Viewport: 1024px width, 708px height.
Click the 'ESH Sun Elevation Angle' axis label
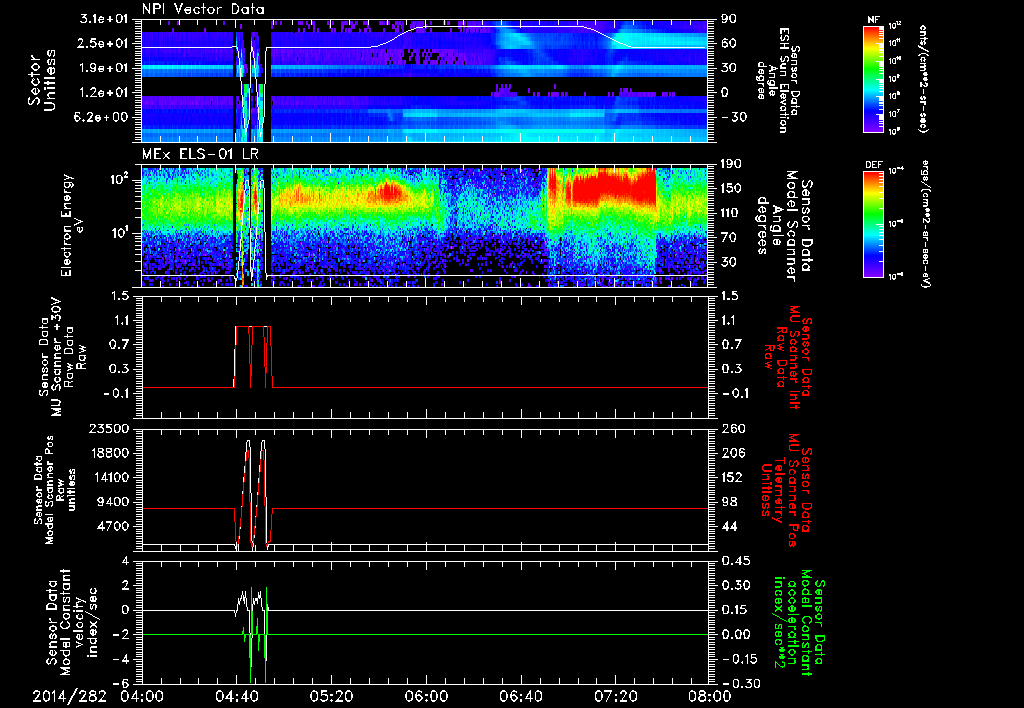click(x=776, y=80)
